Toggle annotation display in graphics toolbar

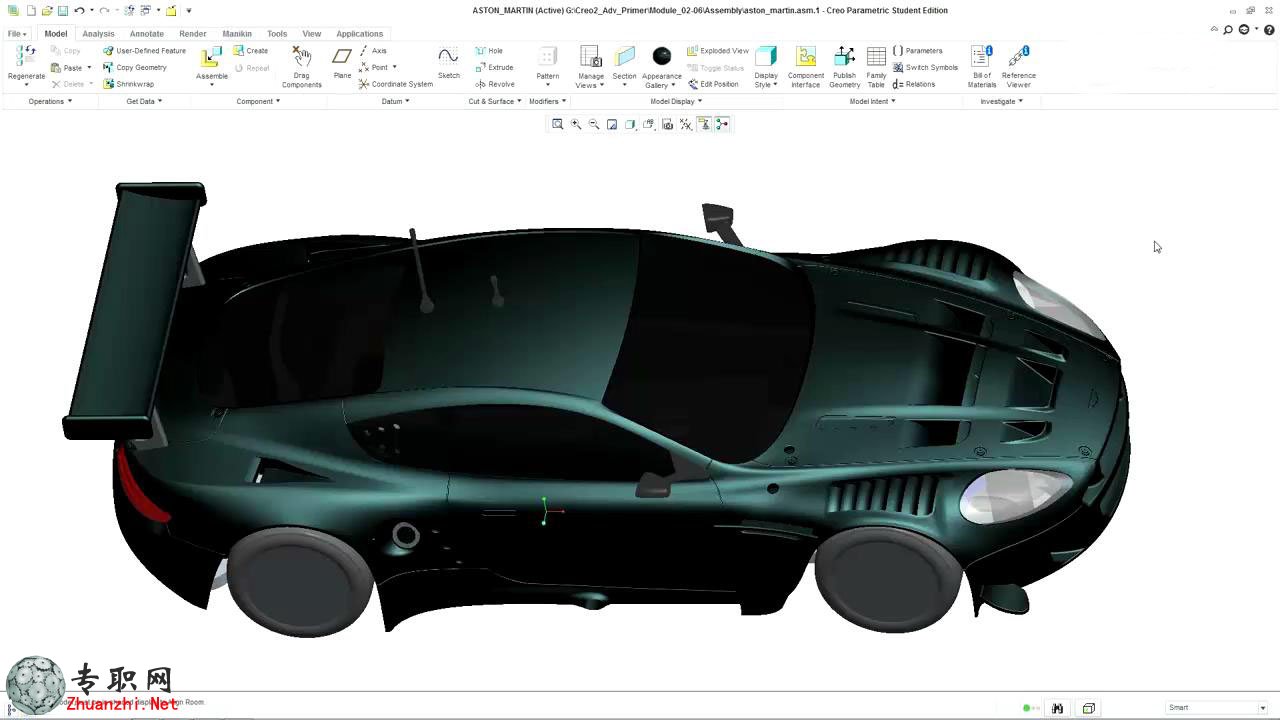(704, 124)
